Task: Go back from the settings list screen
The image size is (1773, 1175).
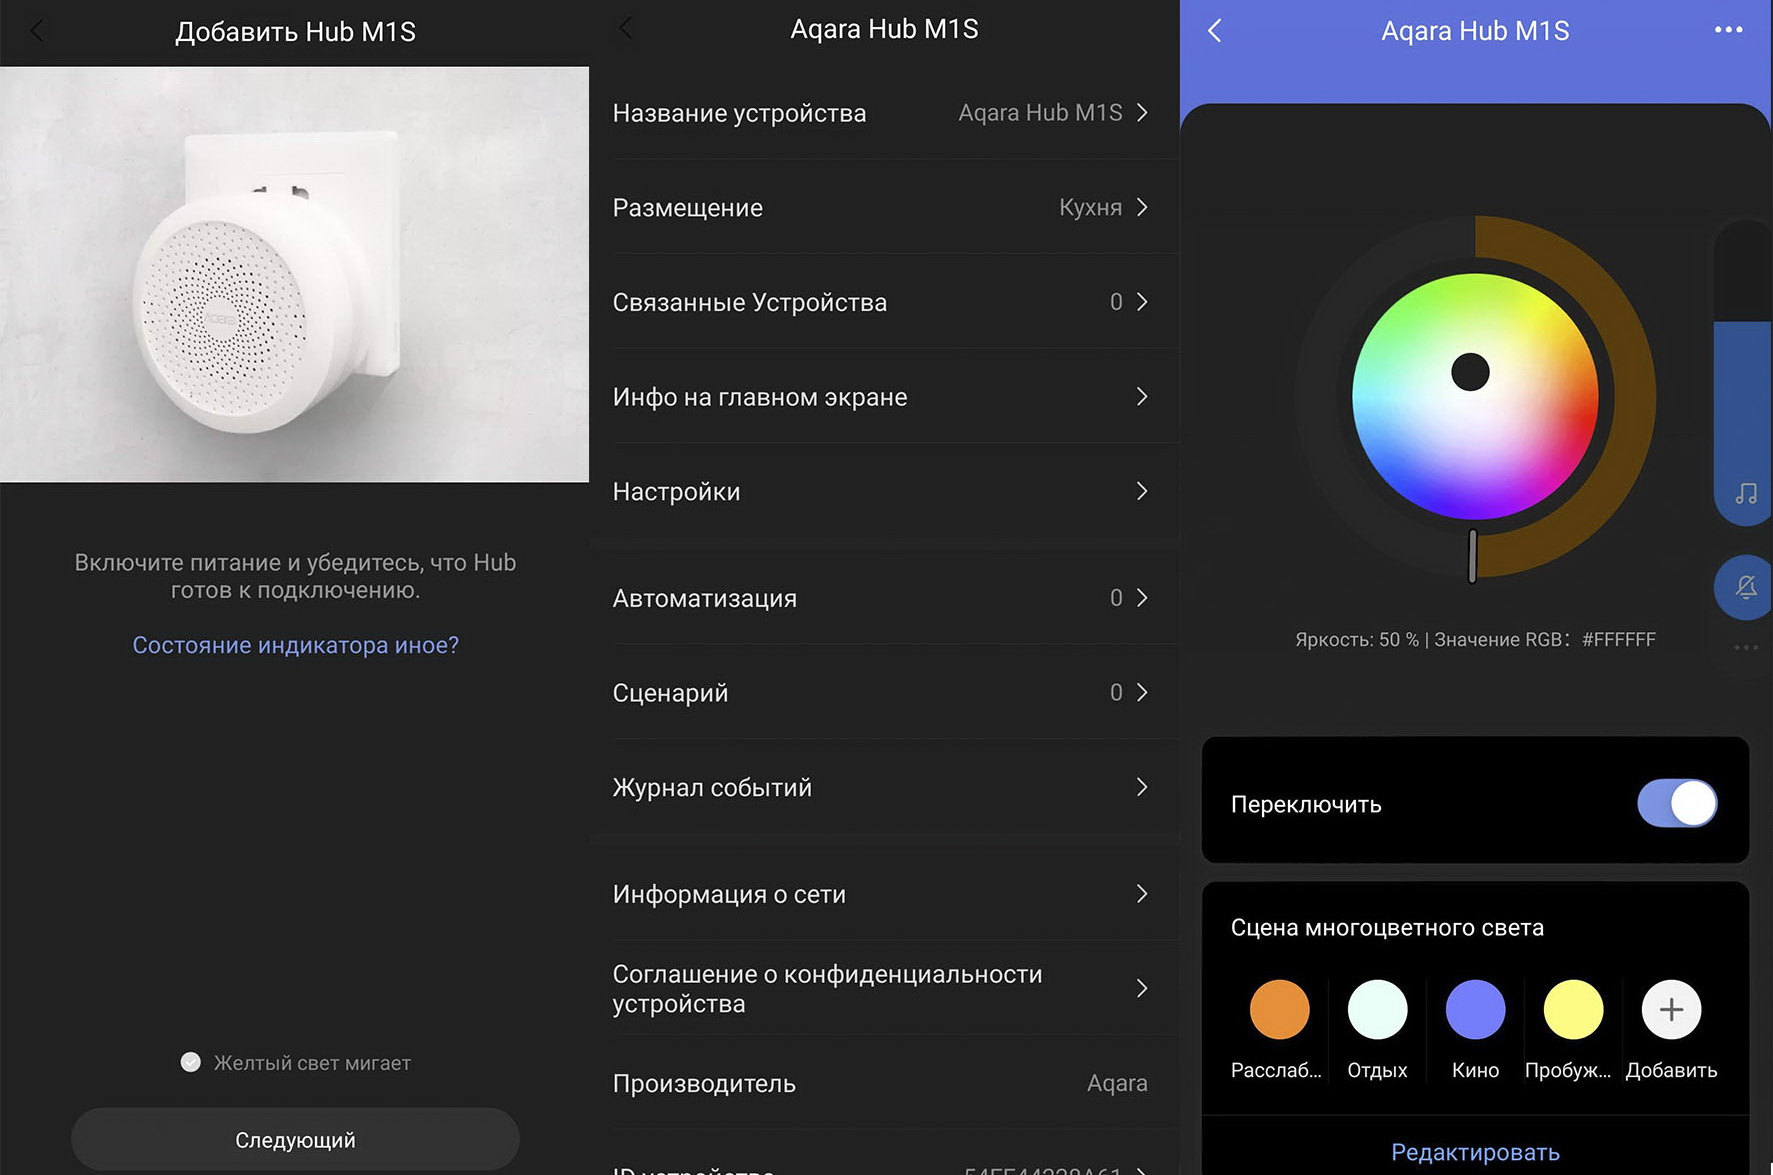Action: point(626,29)
